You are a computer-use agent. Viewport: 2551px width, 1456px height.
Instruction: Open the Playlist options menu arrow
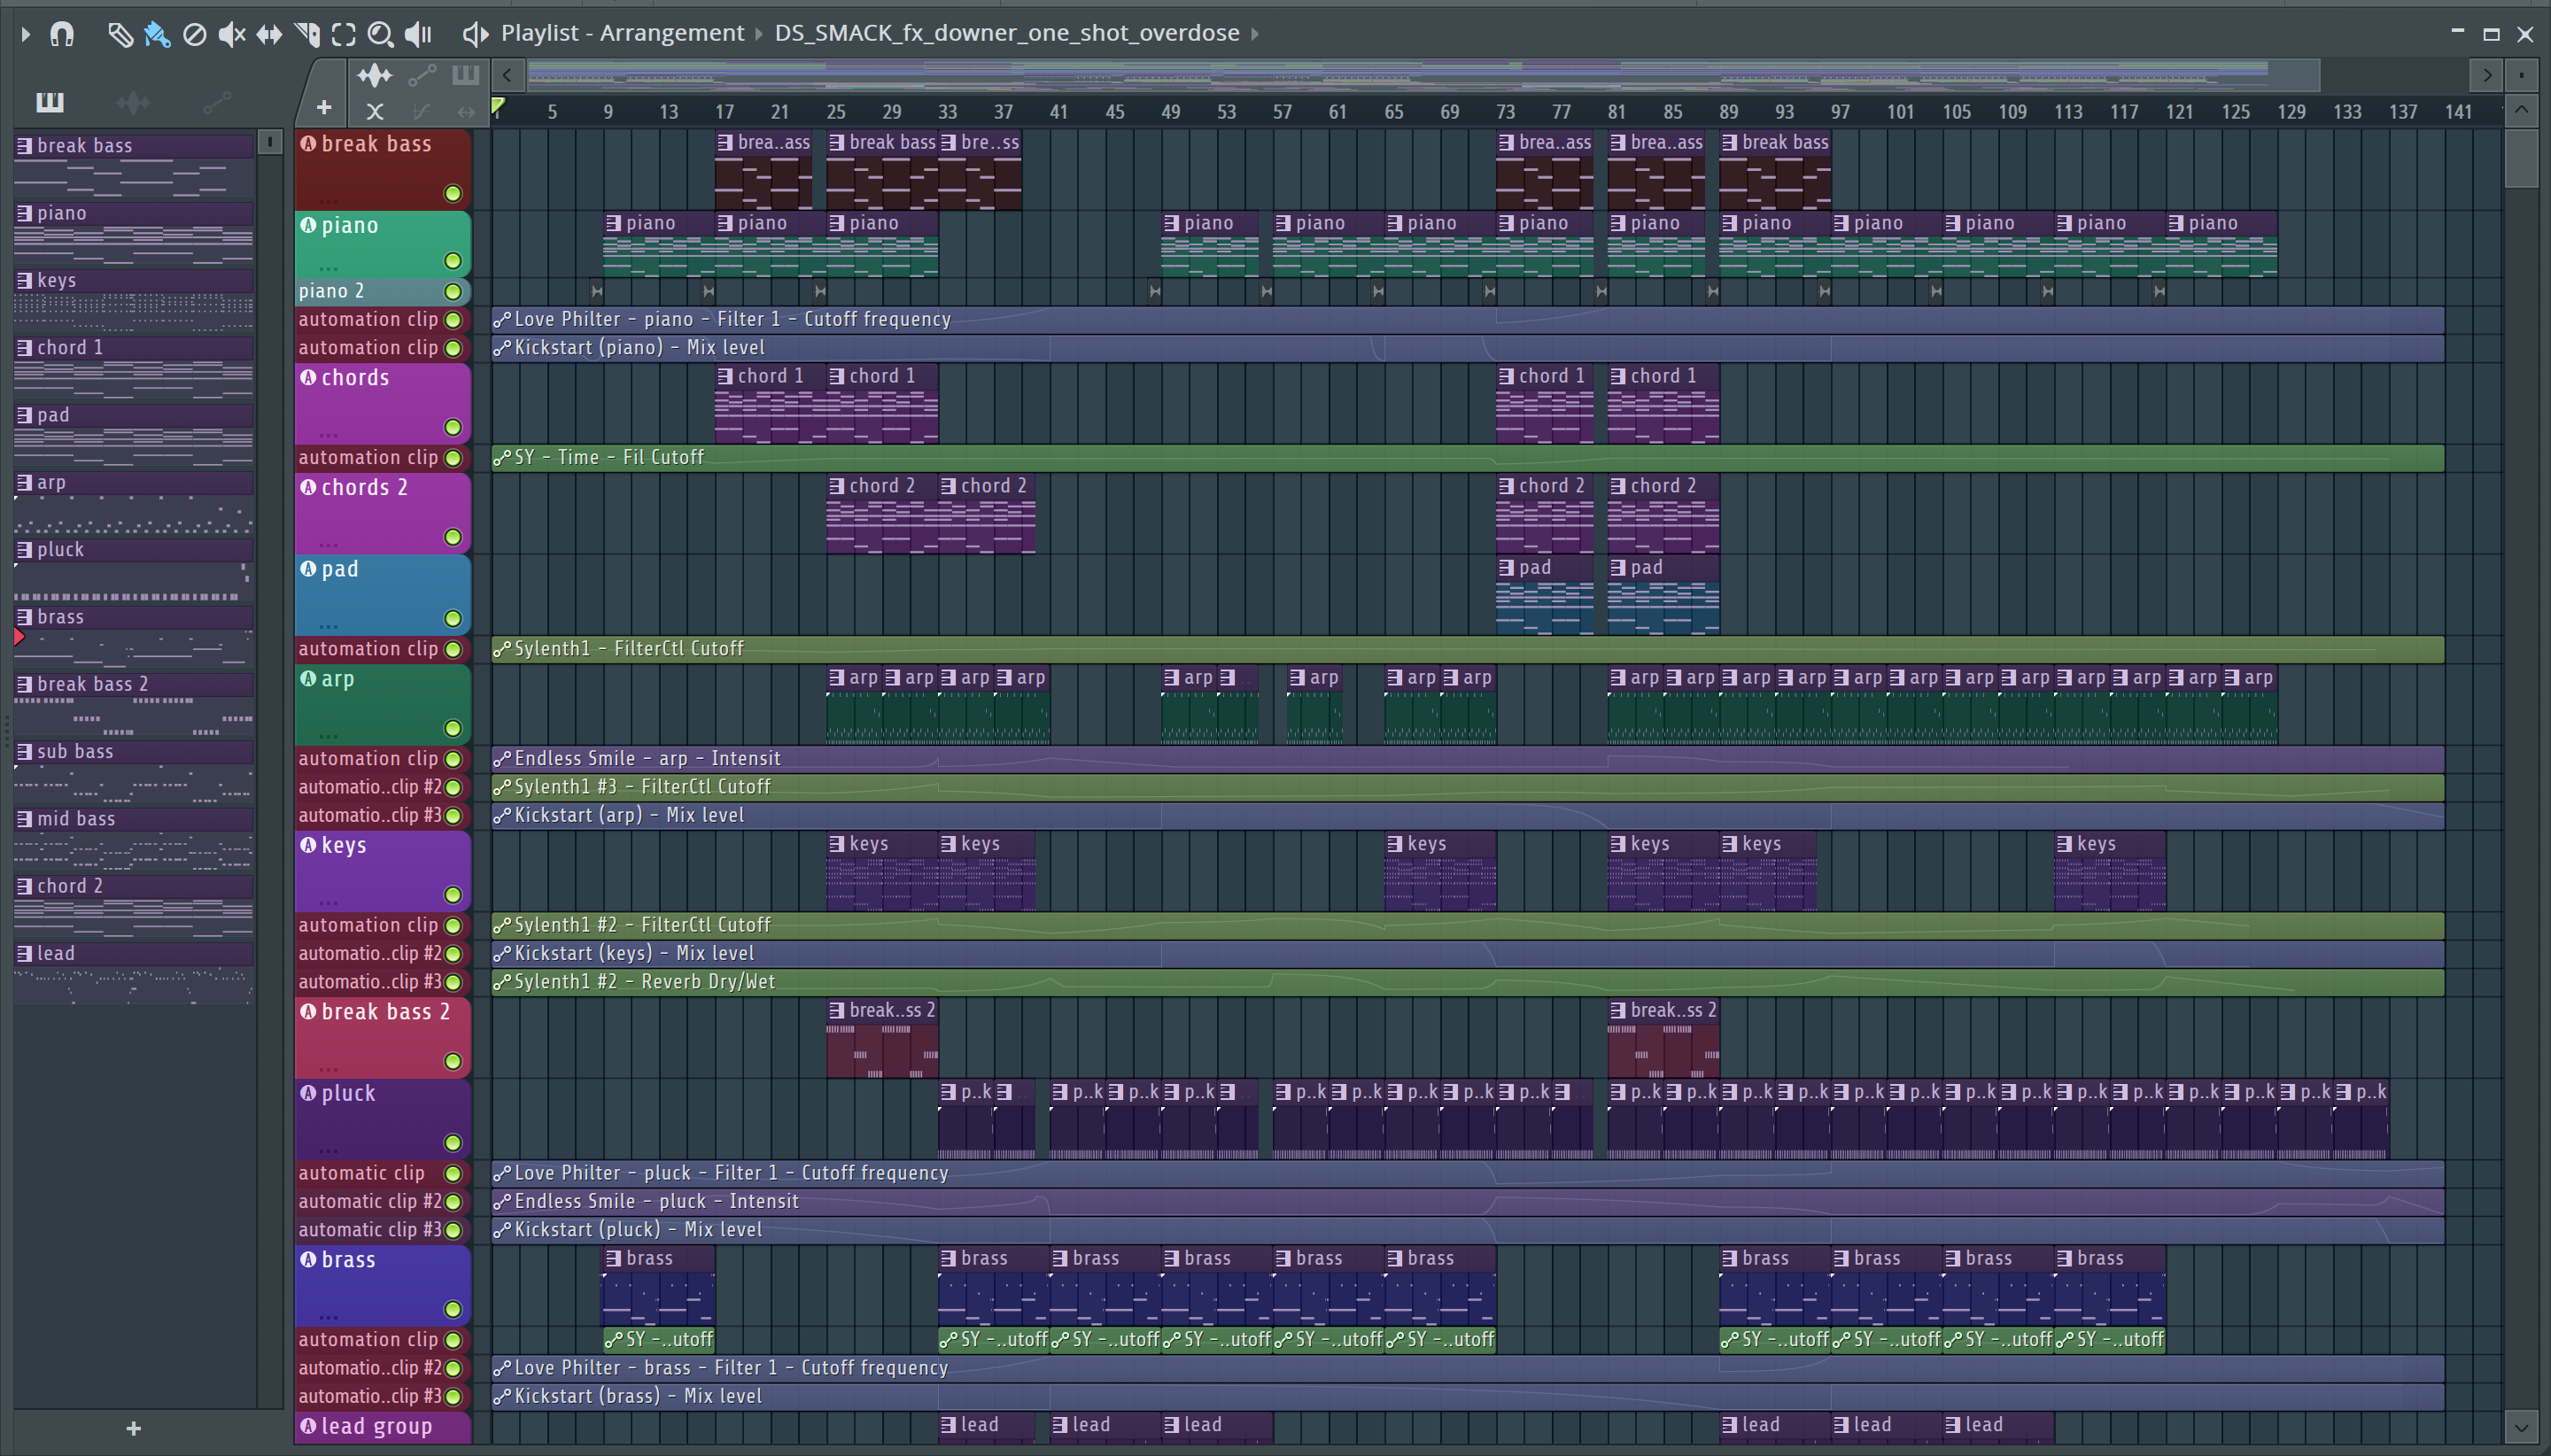point(26,34)
